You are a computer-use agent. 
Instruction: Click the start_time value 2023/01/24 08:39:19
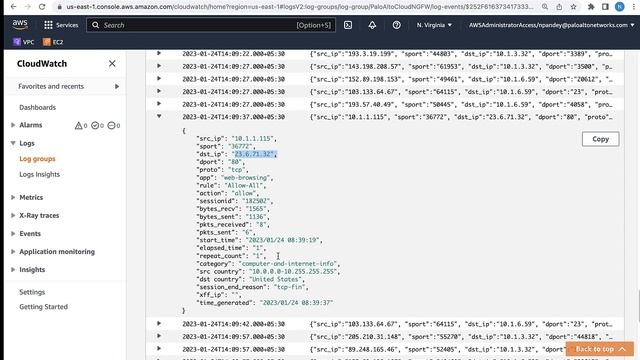pyautogui.click(x=282, y=240)
